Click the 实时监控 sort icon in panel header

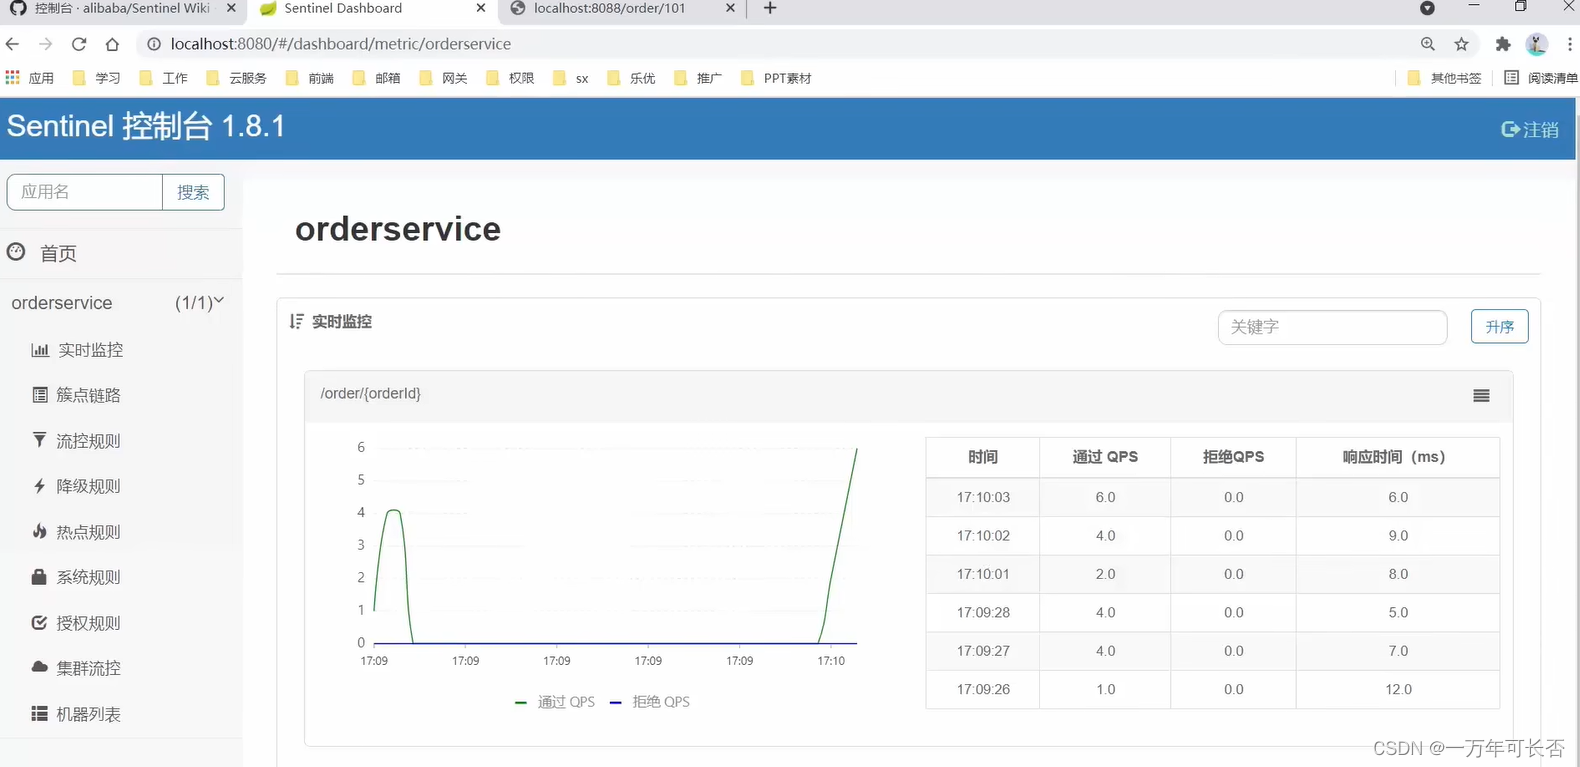click(x=296, y=321)
